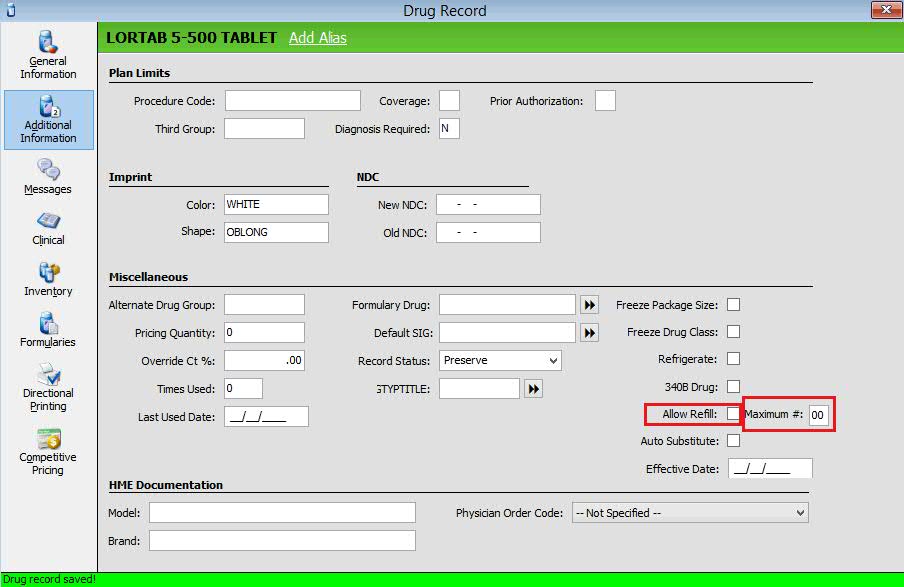
Task: Click the HME Brand field
Action: coord(282,540)
